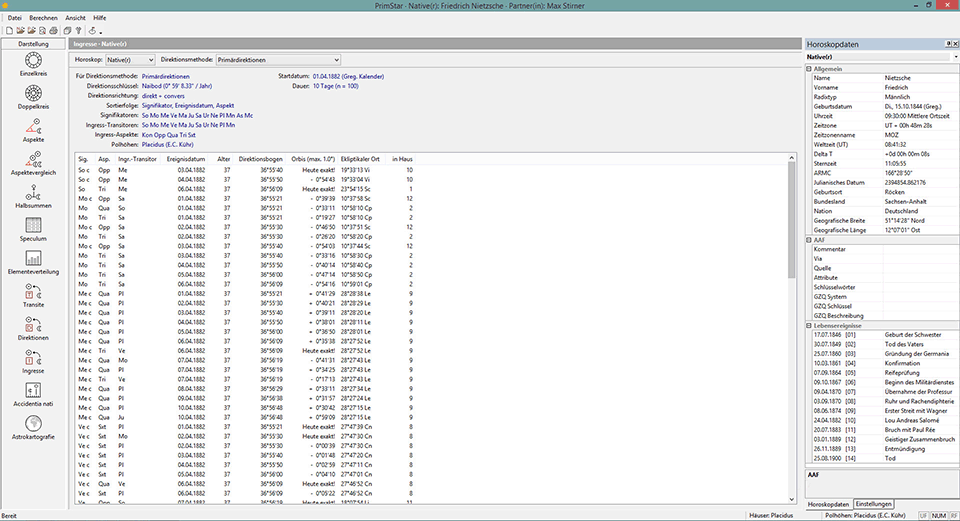Viewport: 960px width, 521px height.
Task: Sort by the Ereignisdatum column header
Action: [186, 159]
